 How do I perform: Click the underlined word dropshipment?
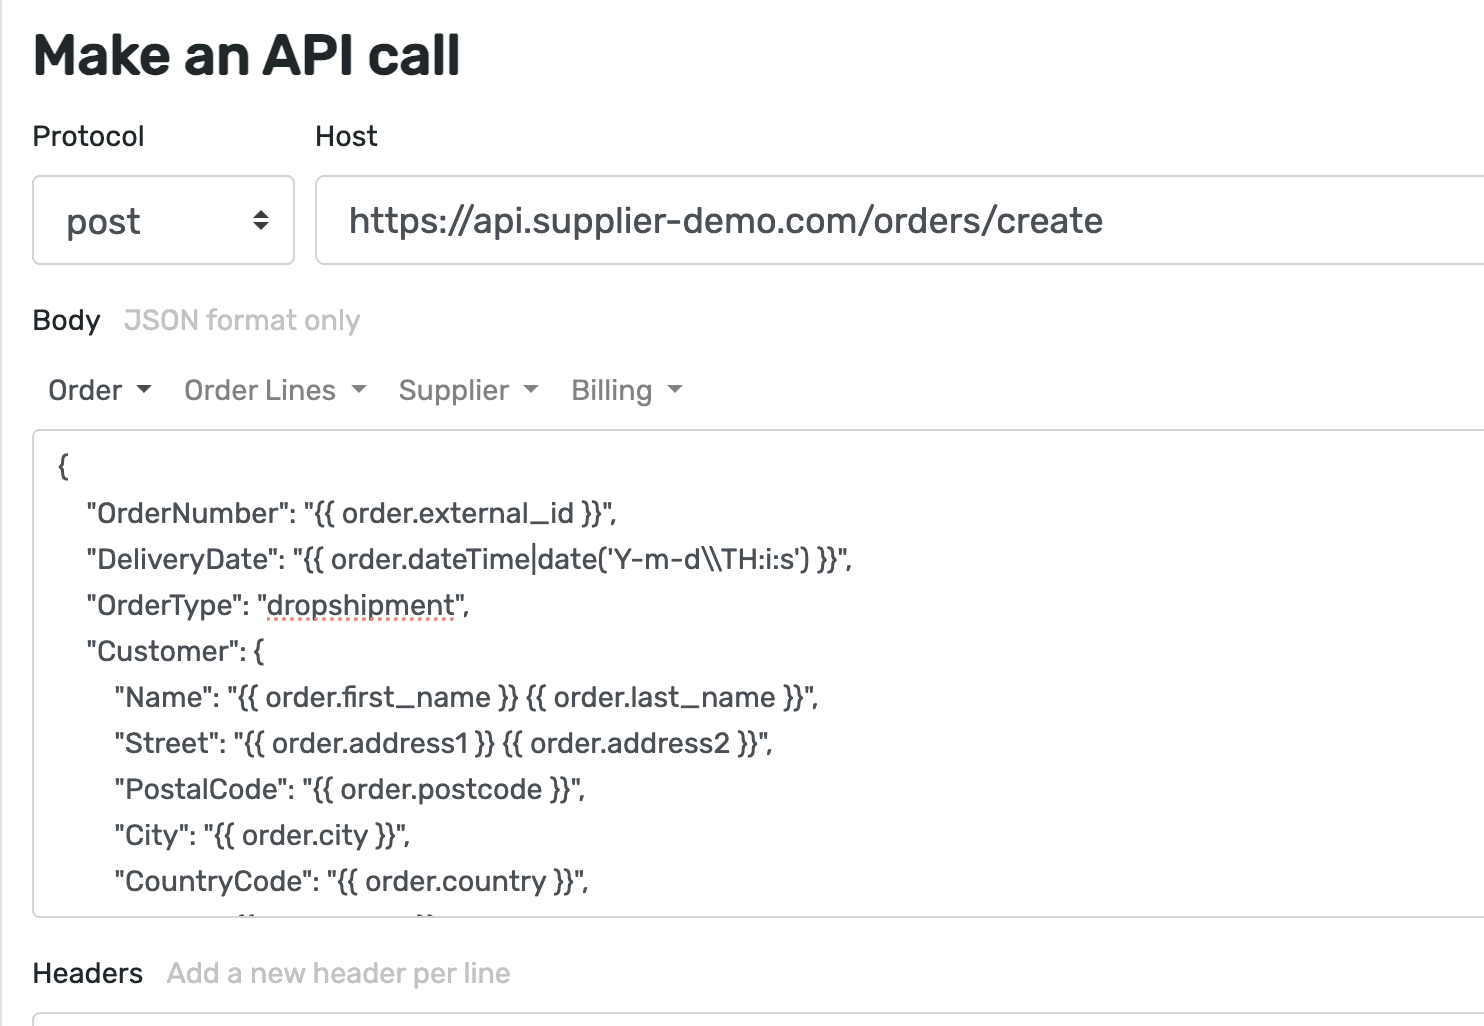361,606
